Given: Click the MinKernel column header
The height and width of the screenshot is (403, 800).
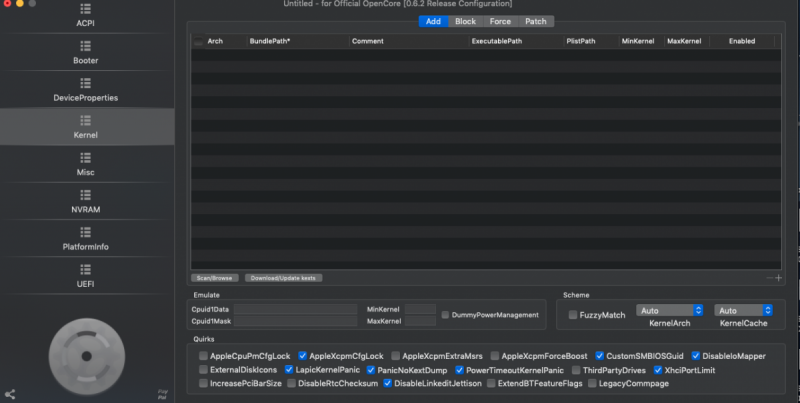Looking at the screenshot, I should 638,41.
